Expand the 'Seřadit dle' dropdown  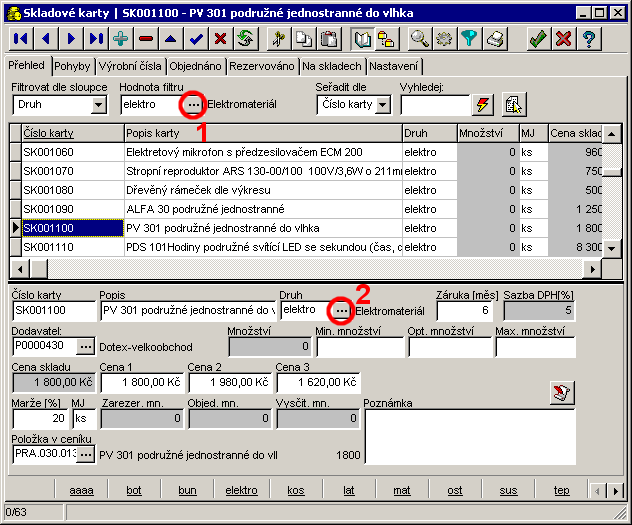(x=382, y=104)
